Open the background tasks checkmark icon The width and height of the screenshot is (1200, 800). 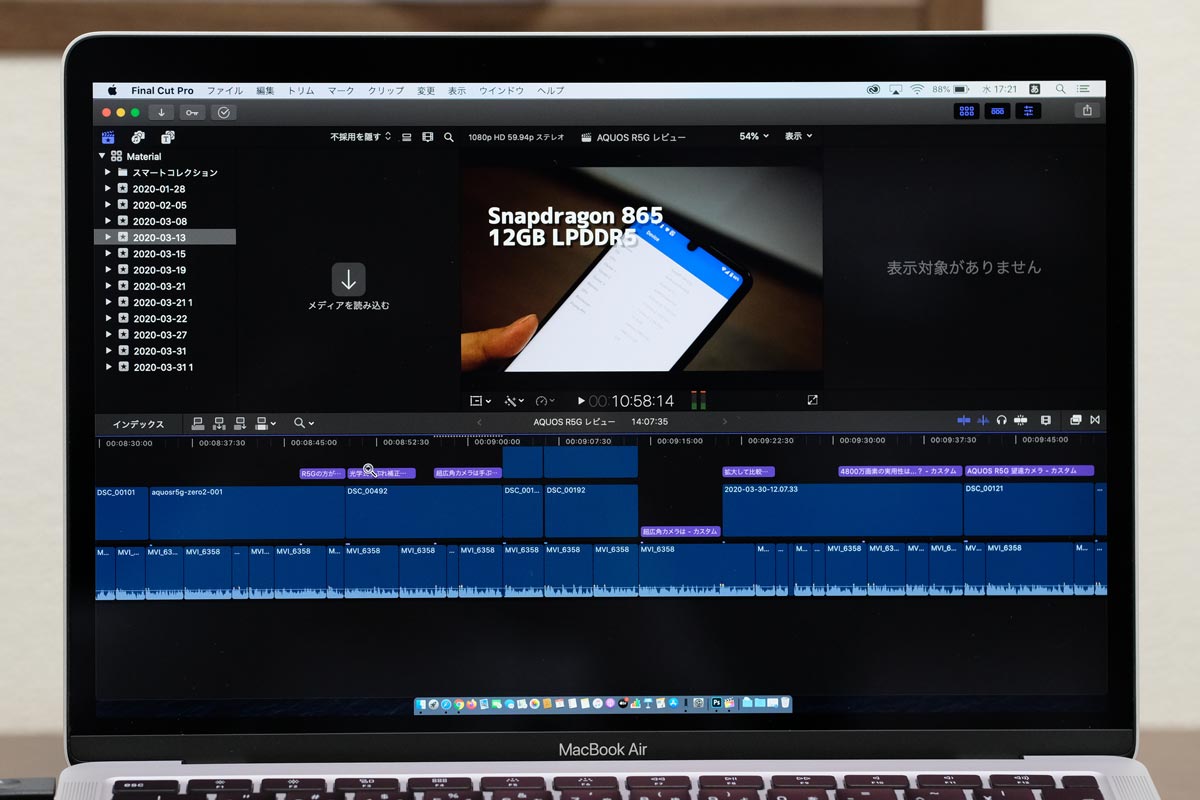[224, 112]
